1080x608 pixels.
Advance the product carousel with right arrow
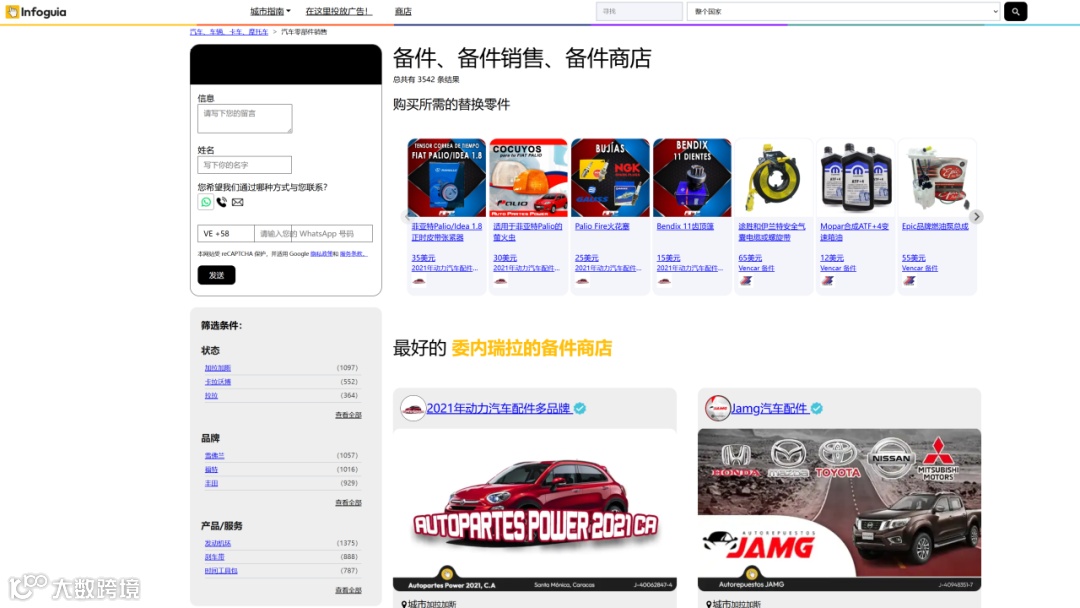click(976, 216)
